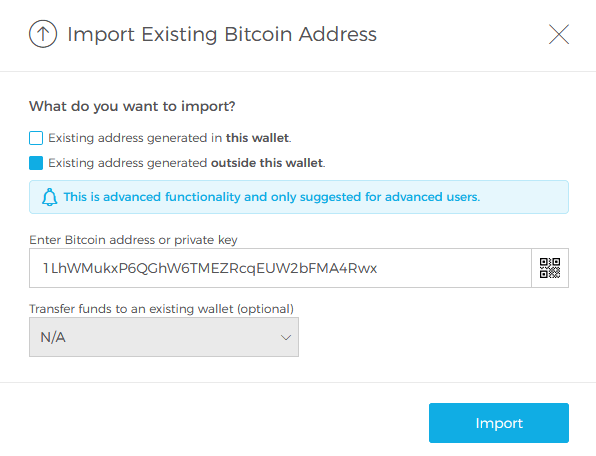Open the N/A transfer funds dropdown

pos(164,337)
